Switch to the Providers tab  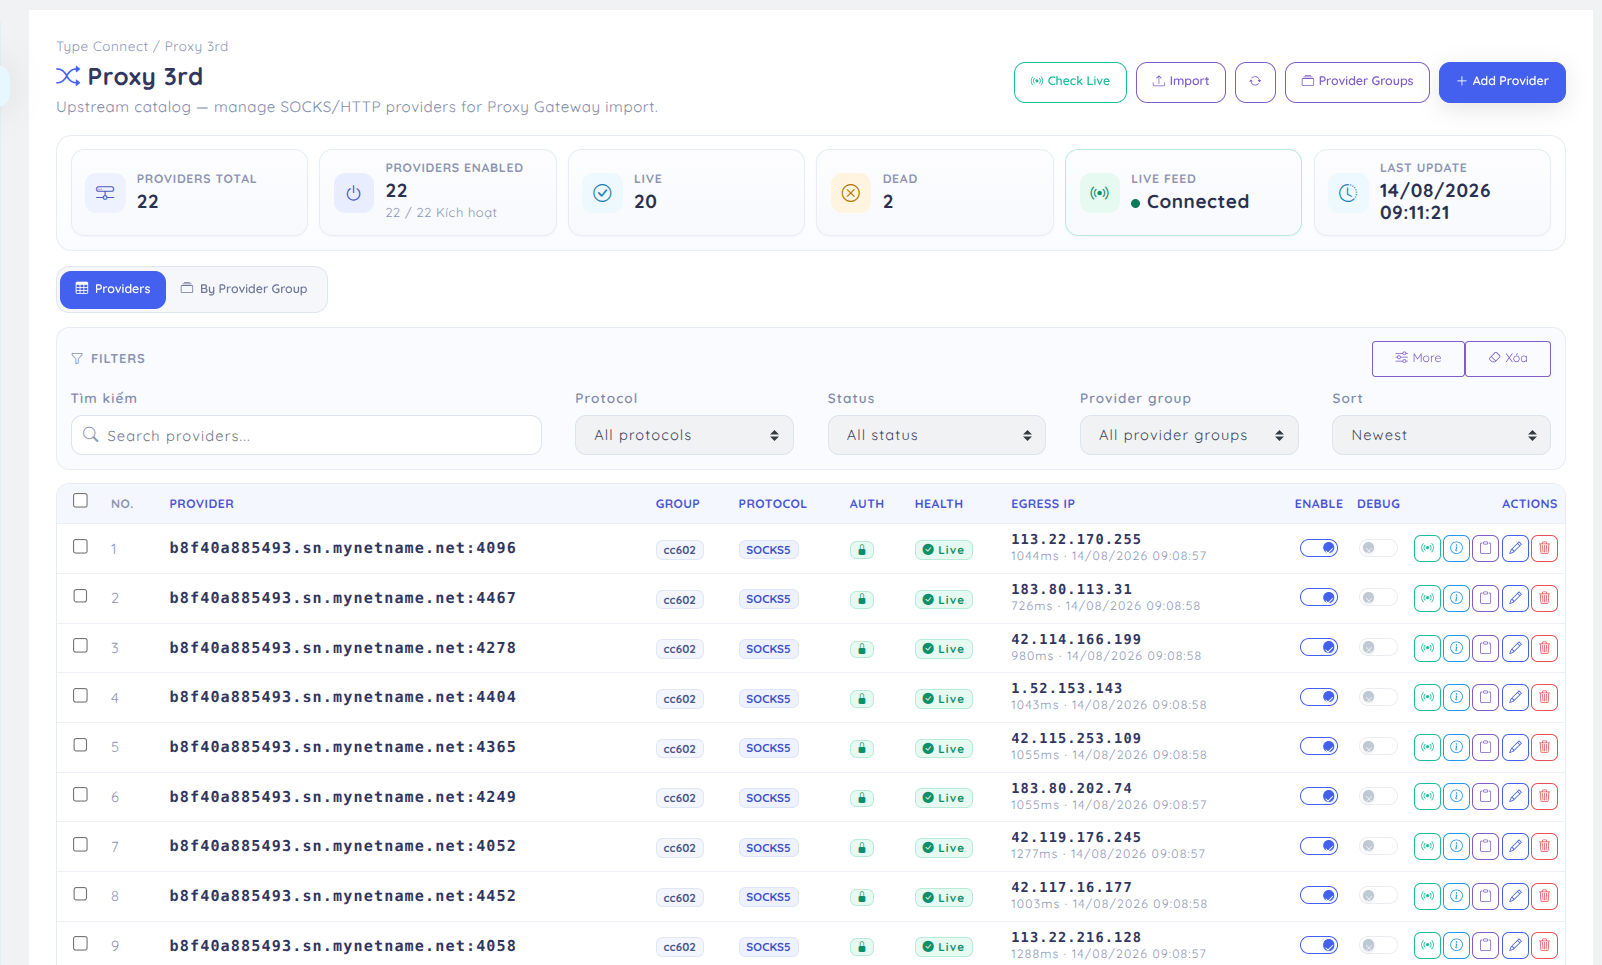pos(113,289)
